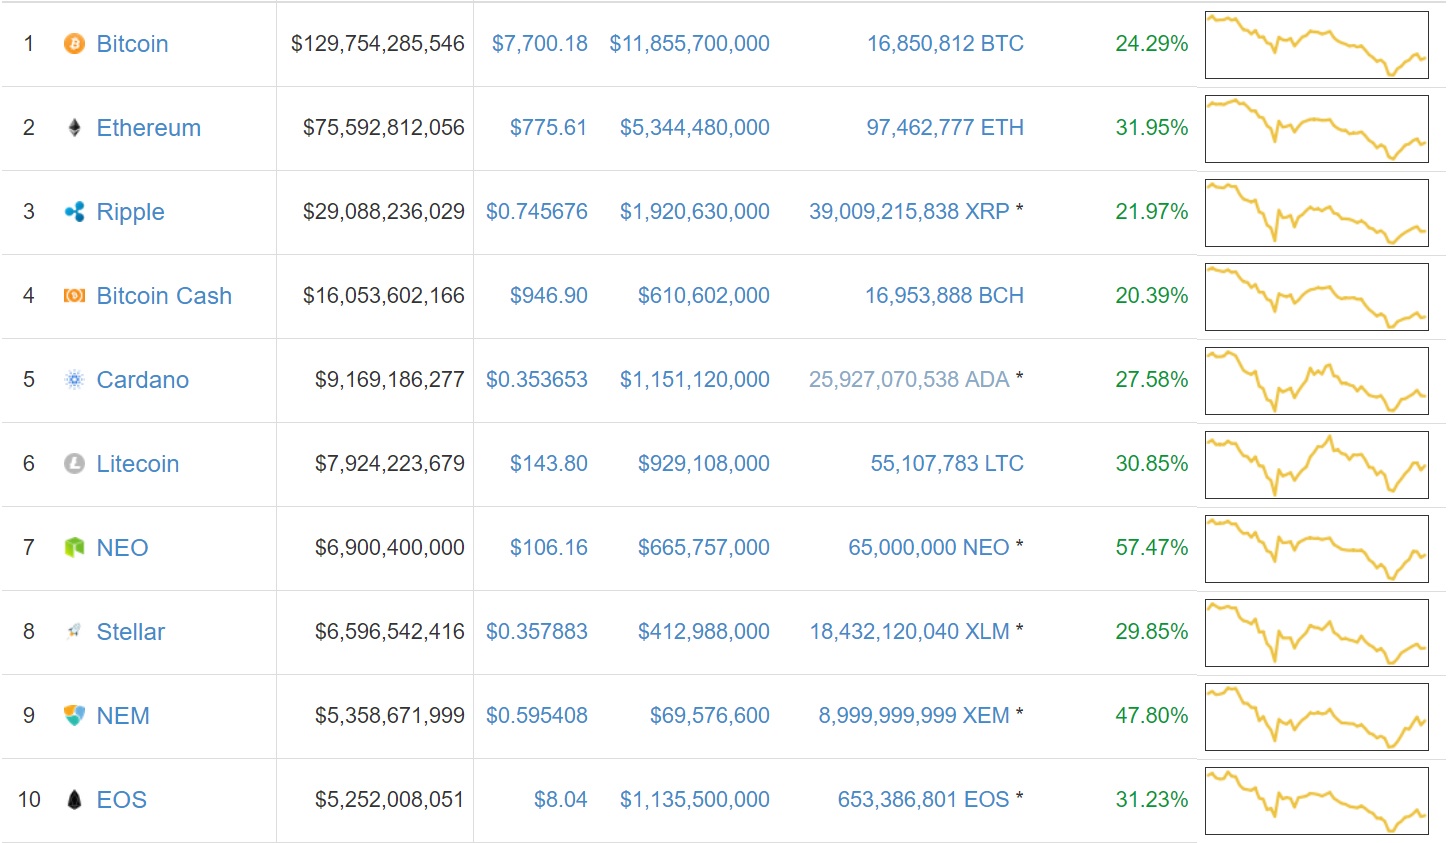Click the Cardano logo icon

coord(74,380)
